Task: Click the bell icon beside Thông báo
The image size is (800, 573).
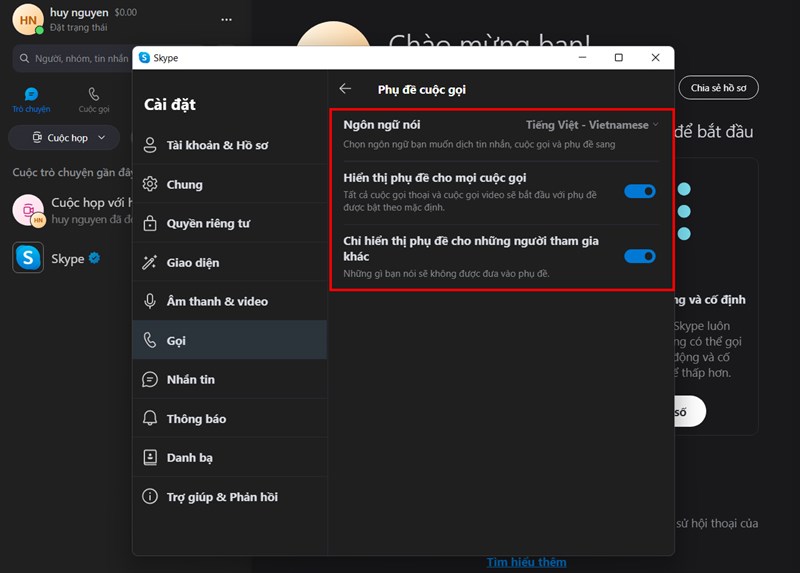Action: (x=150, y=418)
